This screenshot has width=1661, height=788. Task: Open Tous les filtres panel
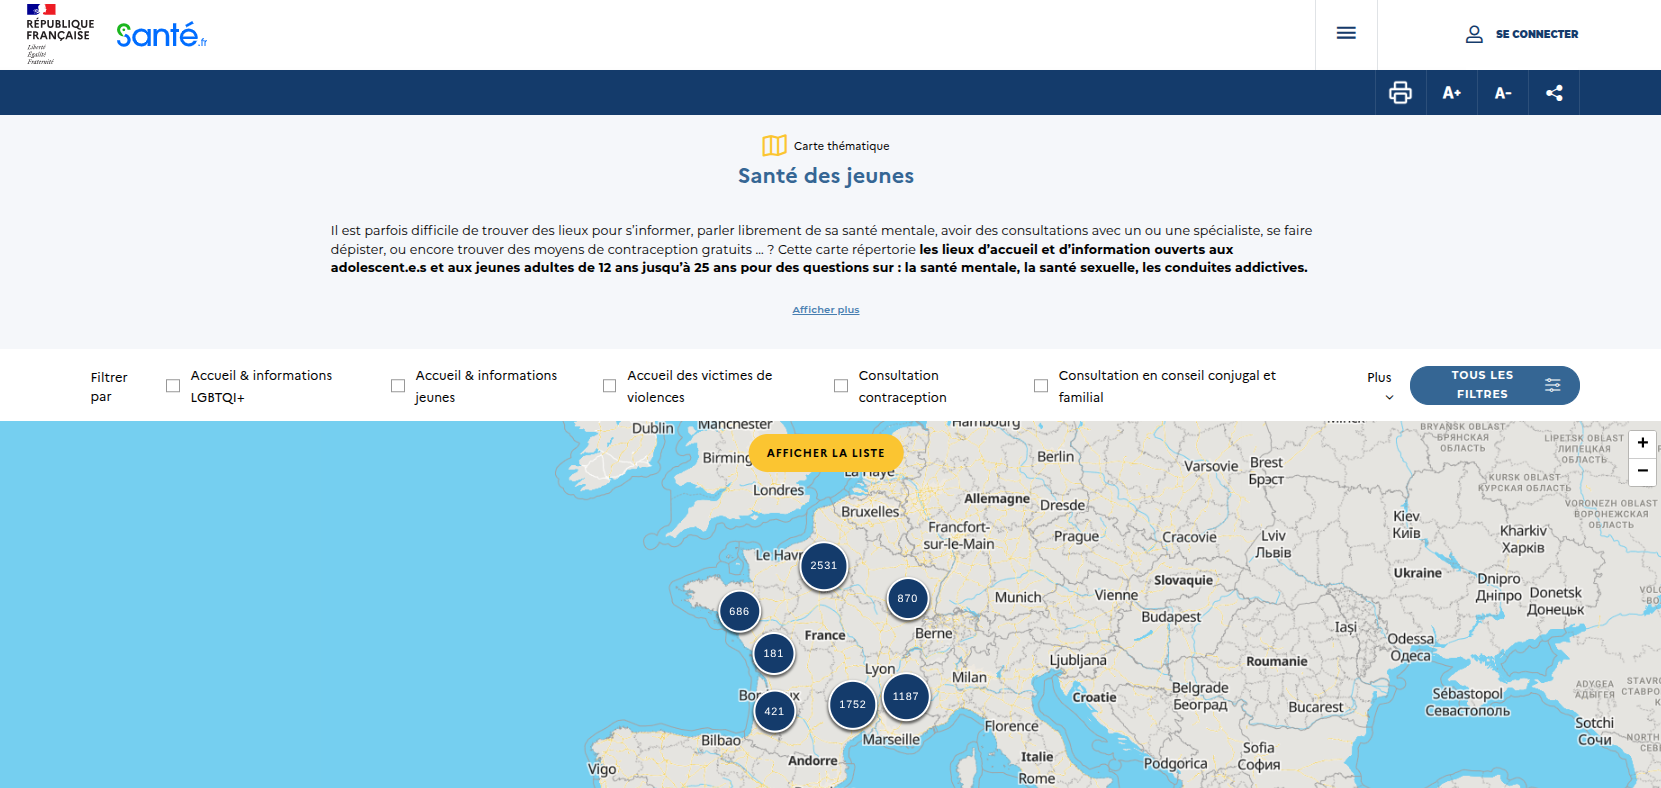pos(1494,385)
